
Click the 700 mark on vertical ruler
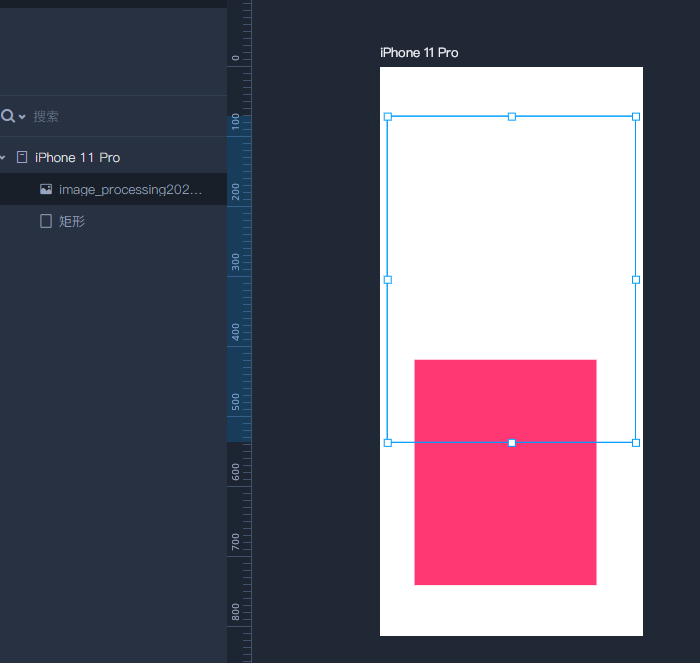pyautogui.click(x=235, y=542)
